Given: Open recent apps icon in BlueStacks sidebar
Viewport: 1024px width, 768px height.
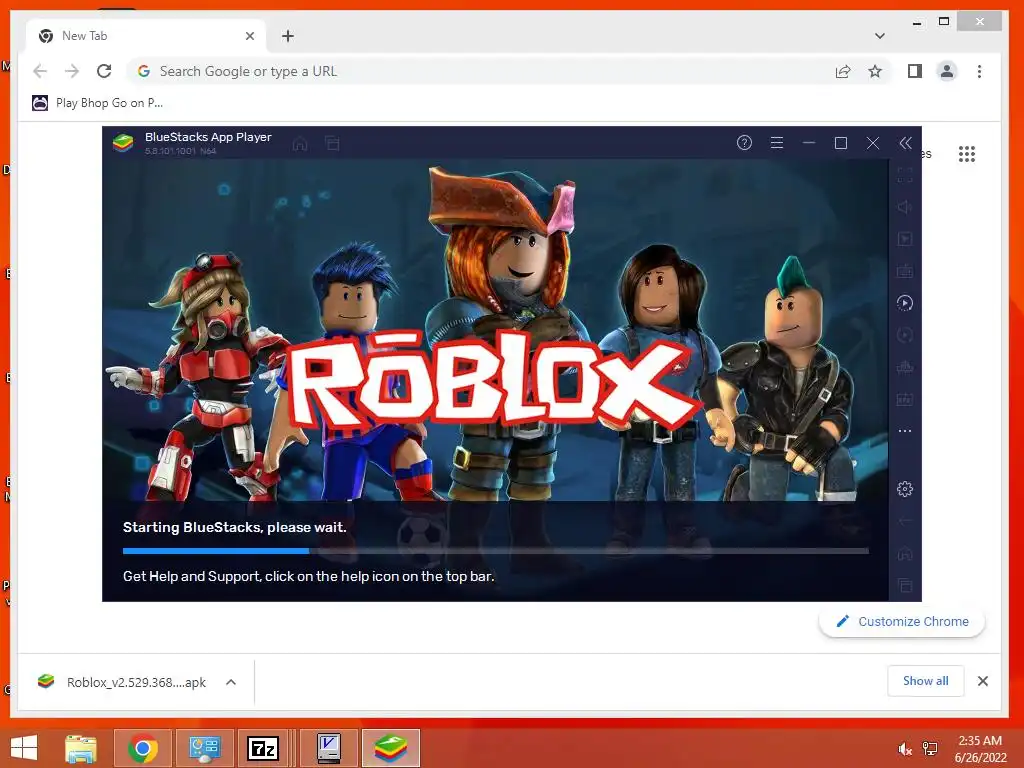Looking at the screenshot, I should (x=904, y=585).
